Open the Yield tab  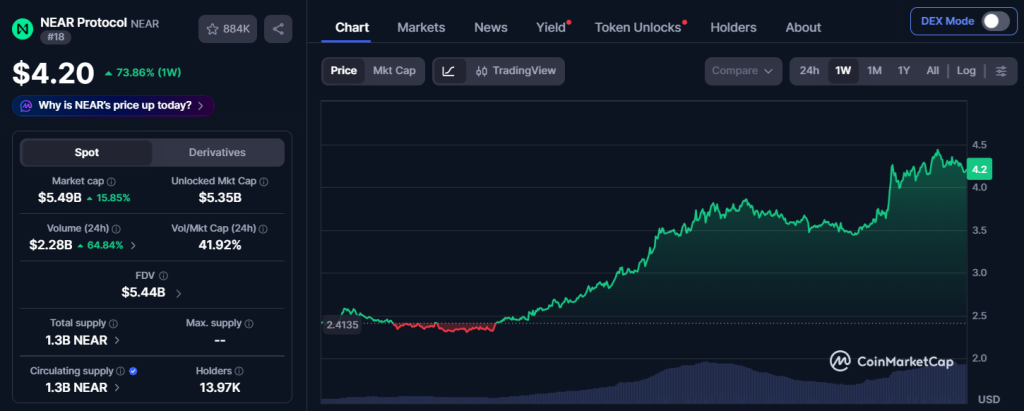[551, 27]
